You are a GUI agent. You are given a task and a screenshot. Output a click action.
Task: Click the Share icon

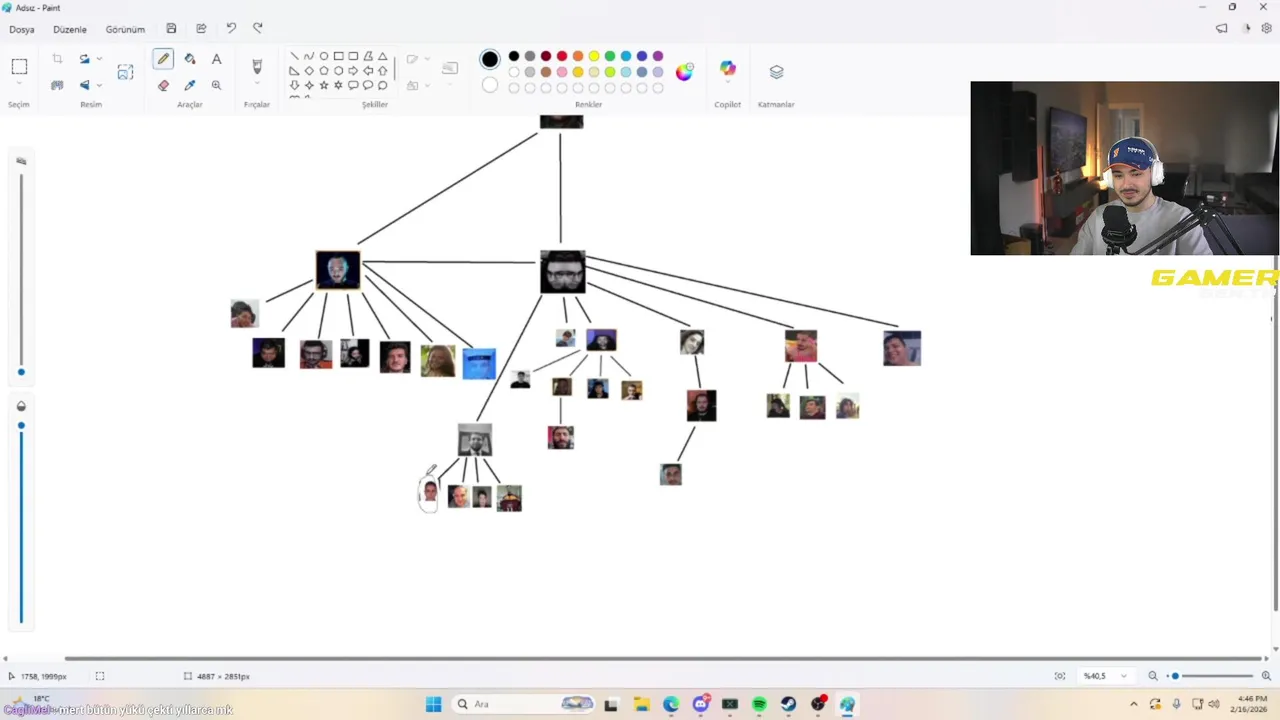click(201, 29)
